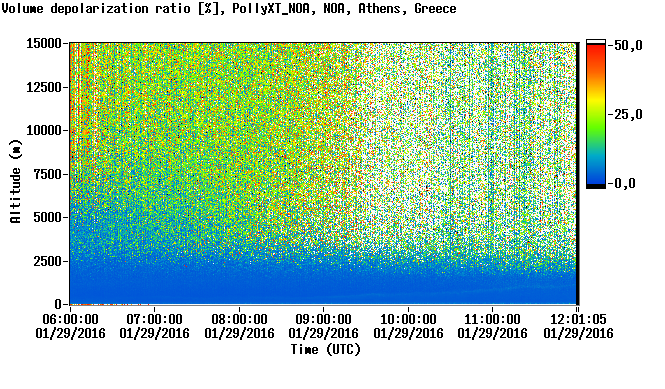Click the chart title mentioning PollyXT_NOA

click(229, 9)
